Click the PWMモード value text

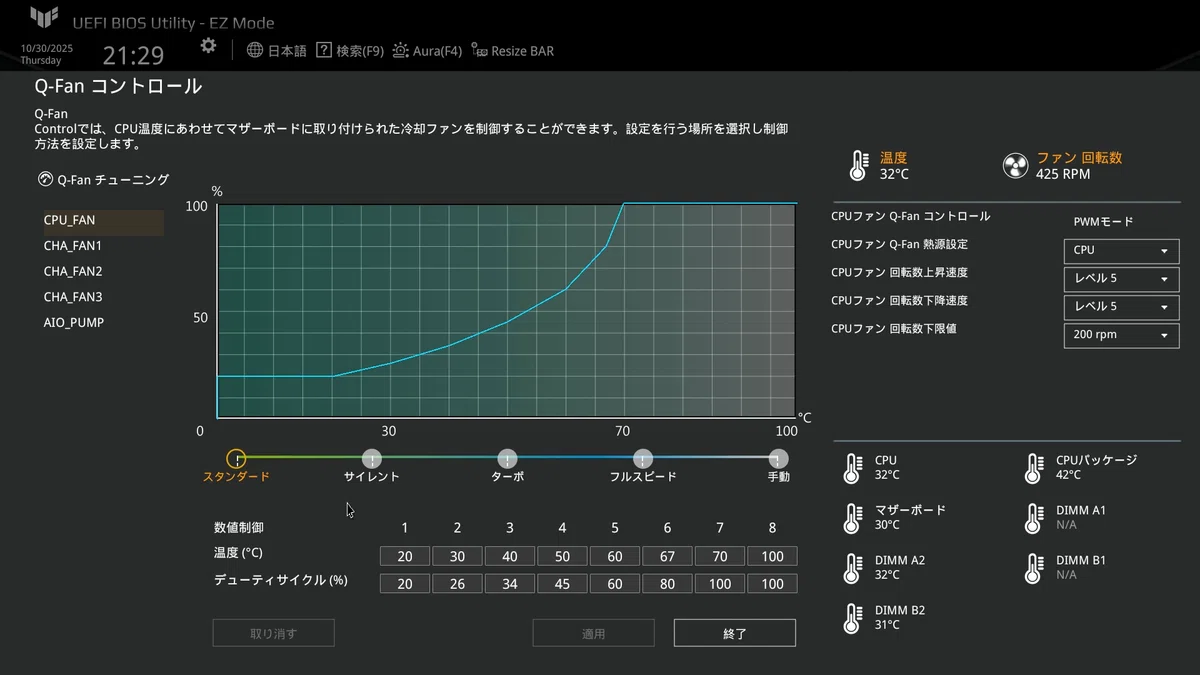(1104, 222)
